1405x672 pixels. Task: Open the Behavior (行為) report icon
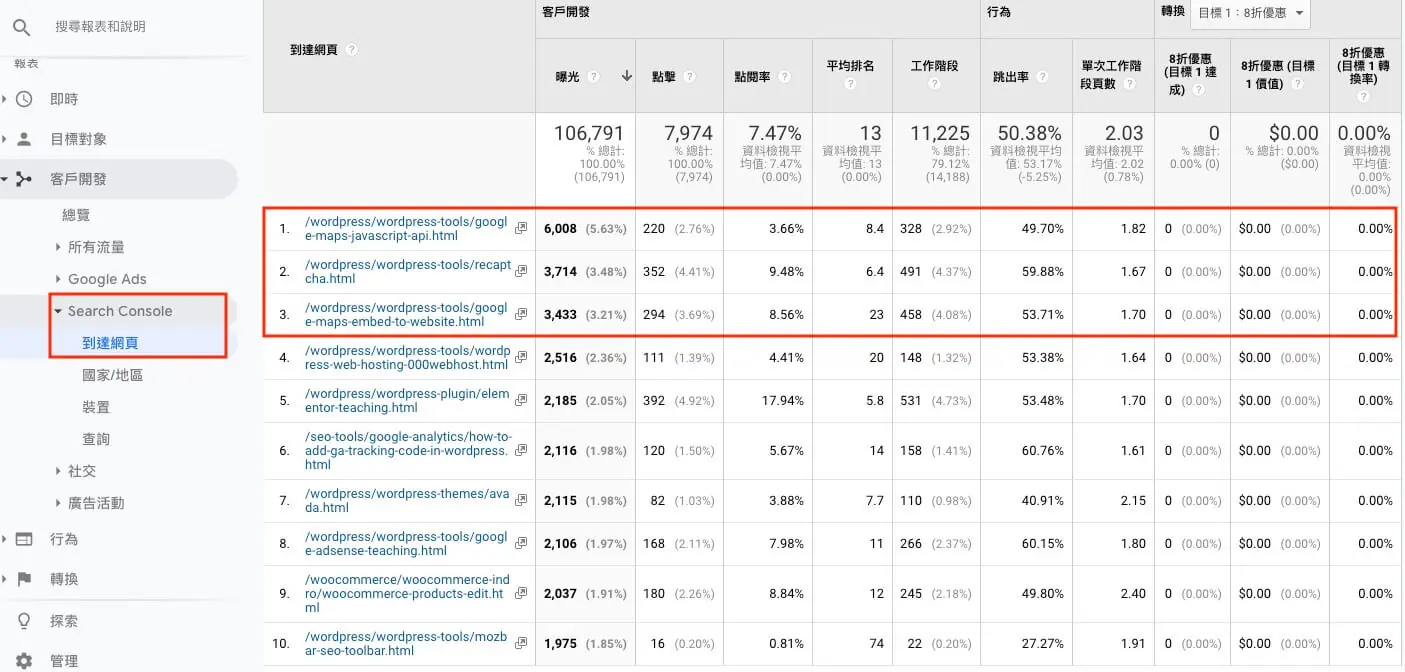[x=25, y=539]
